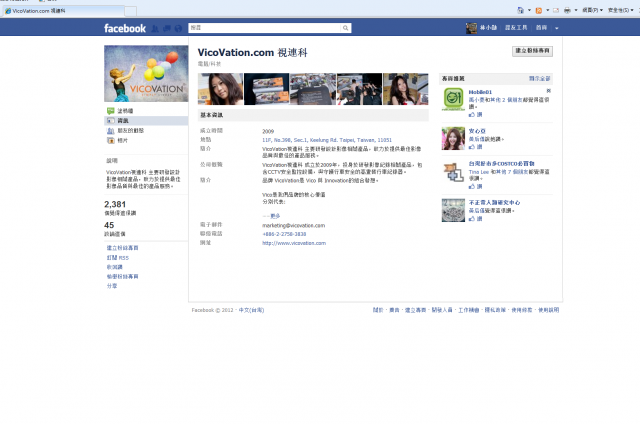Image resolution: width=640 pixels, height=424 pixels.
Task: Click the Tina Lee friend link
Action: [479, 172]
